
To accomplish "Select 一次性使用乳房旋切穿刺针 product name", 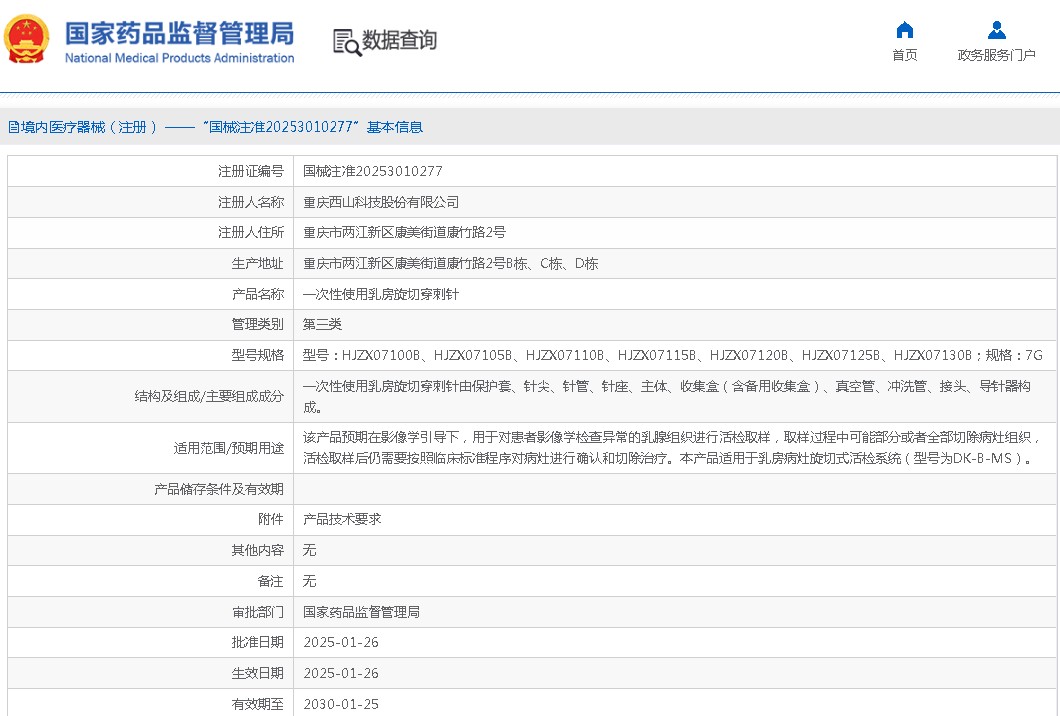I will (381, 294).
